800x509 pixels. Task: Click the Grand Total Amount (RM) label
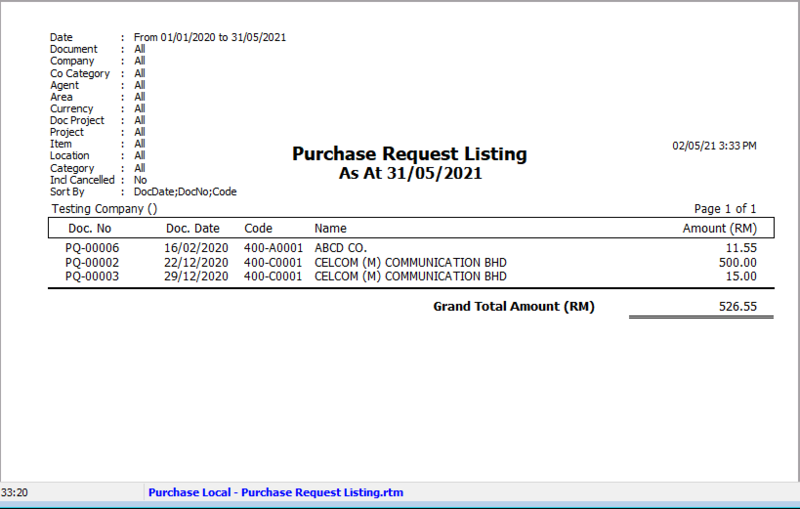click(513, 307)
